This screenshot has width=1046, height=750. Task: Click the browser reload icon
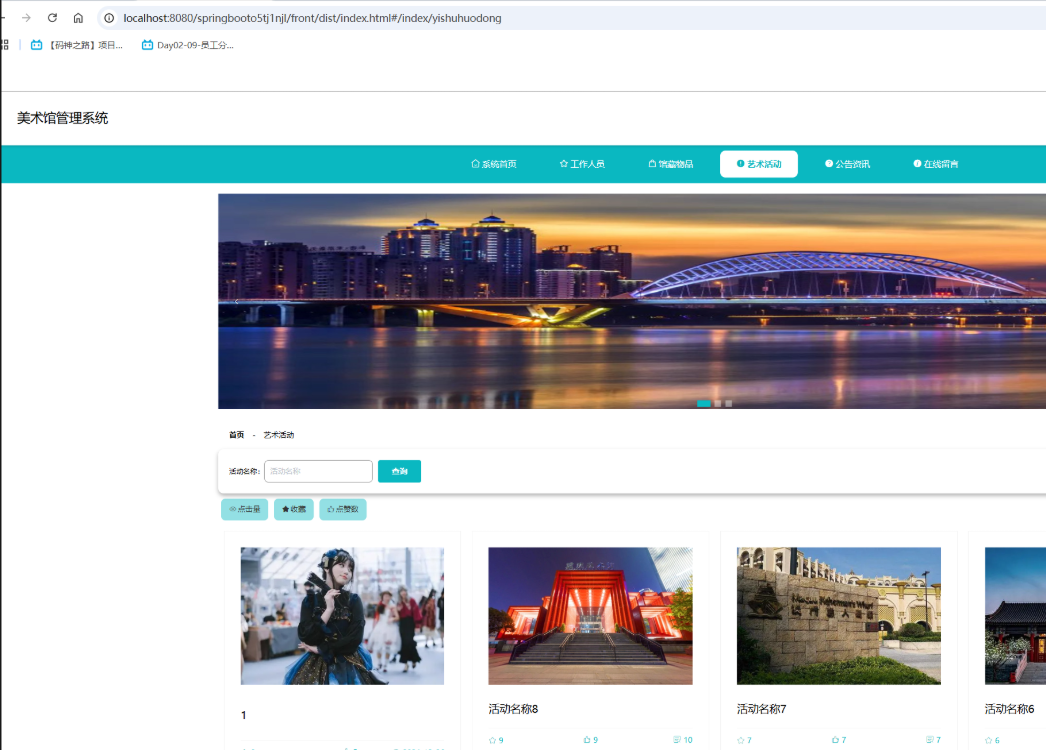tap(52, 18)
